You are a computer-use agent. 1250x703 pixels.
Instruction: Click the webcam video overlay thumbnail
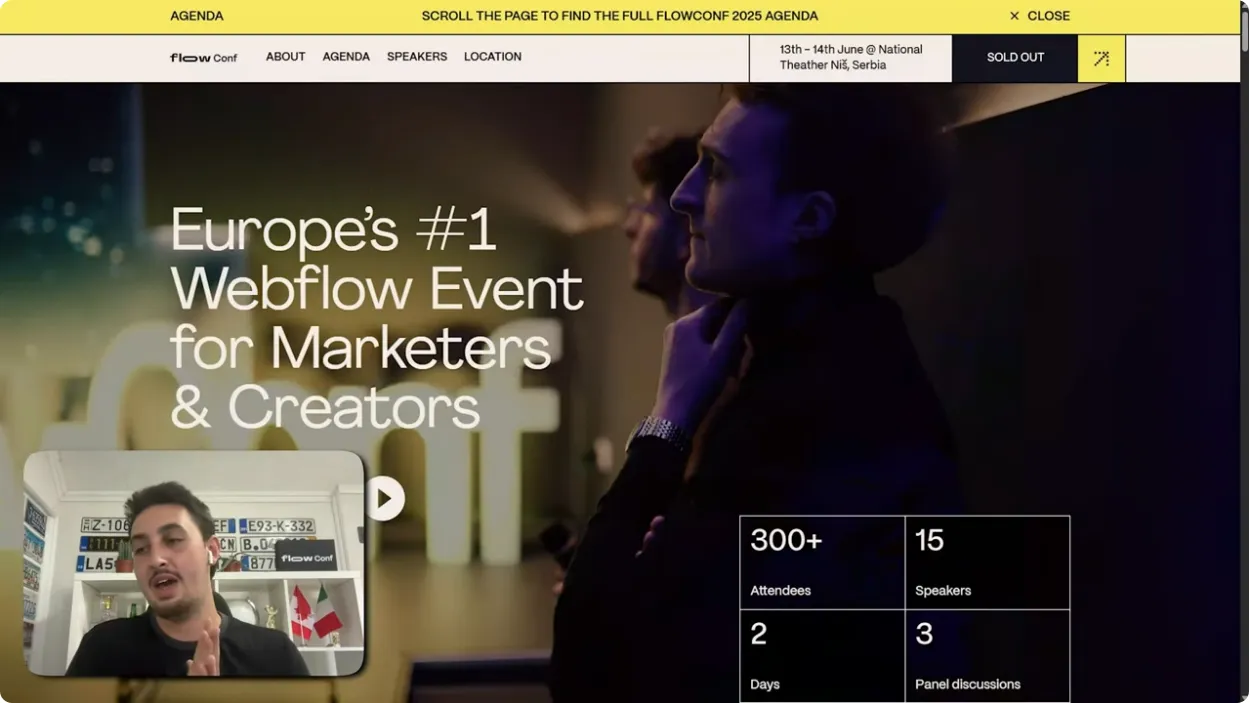[x=194, y=563]
